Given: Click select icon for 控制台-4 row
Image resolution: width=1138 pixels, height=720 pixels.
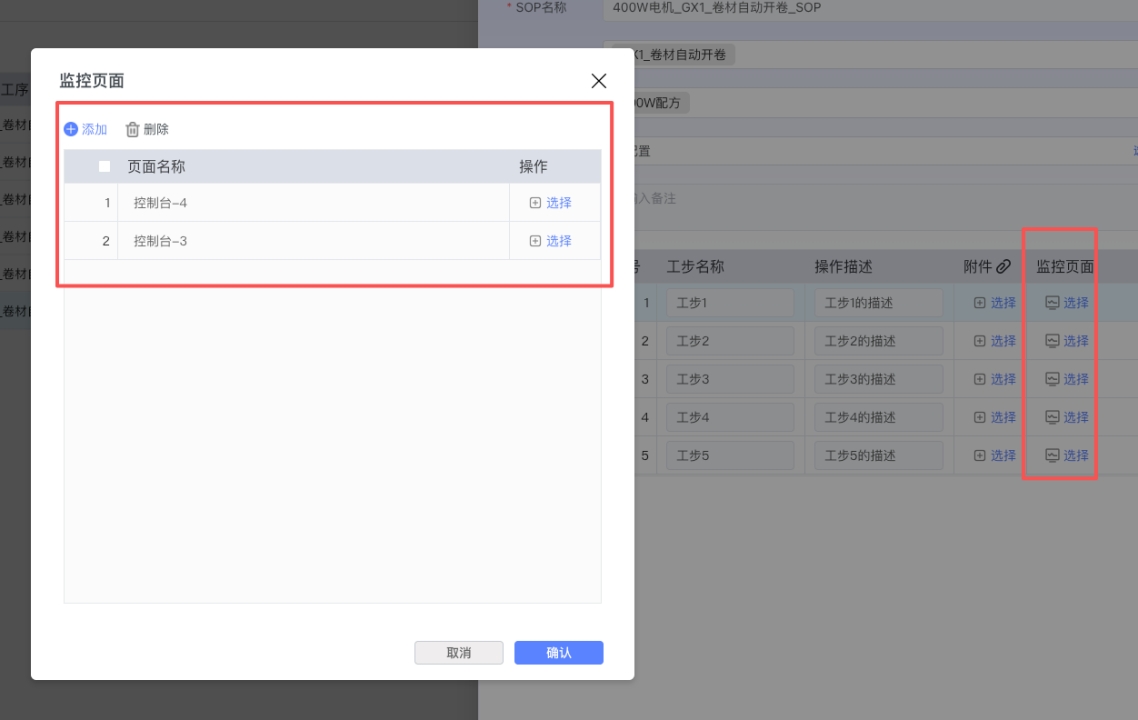Looking at the screenshot, I should [x=535, y=203].
